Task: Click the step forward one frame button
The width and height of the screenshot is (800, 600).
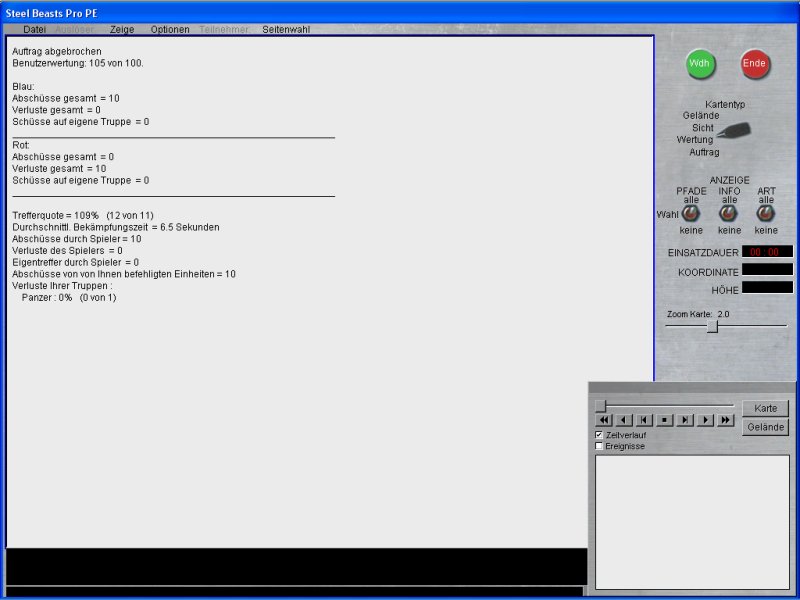Action: pyautogui.click(x=685, y=420)
